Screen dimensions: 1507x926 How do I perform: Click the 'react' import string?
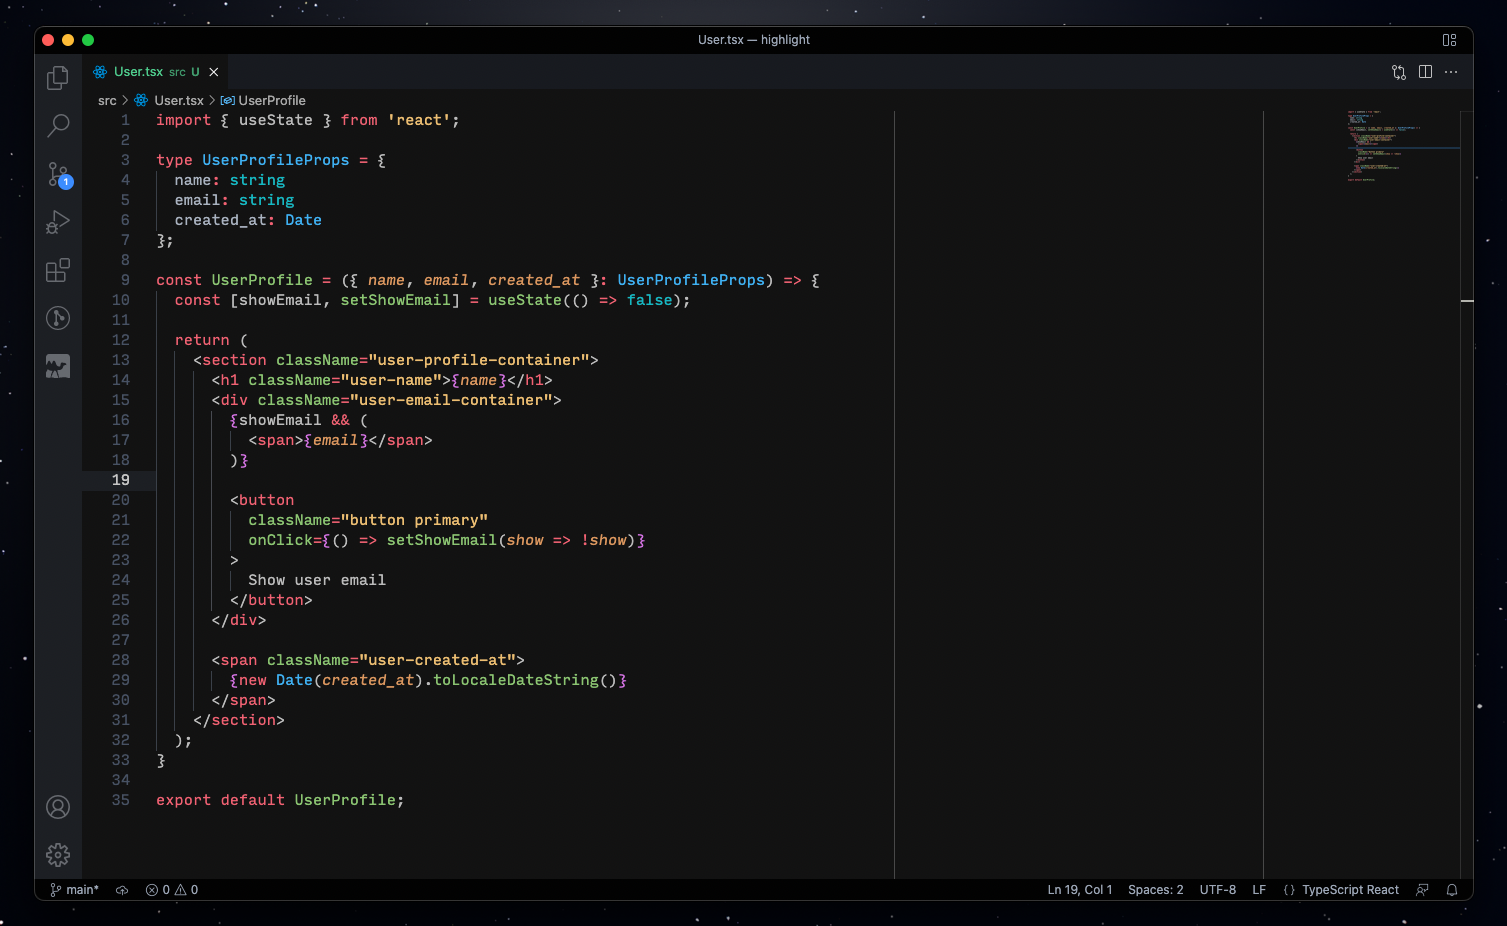click(419, 120)
